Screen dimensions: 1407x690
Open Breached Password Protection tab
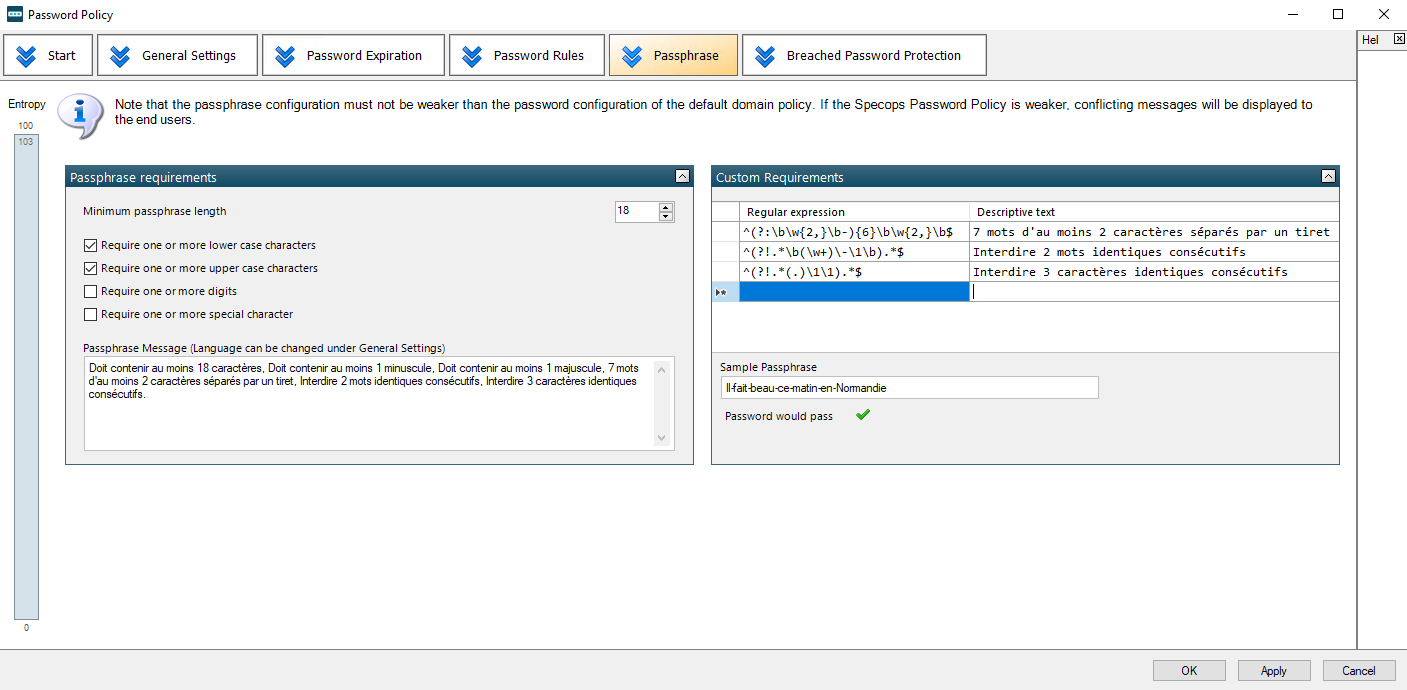point(864,55)
